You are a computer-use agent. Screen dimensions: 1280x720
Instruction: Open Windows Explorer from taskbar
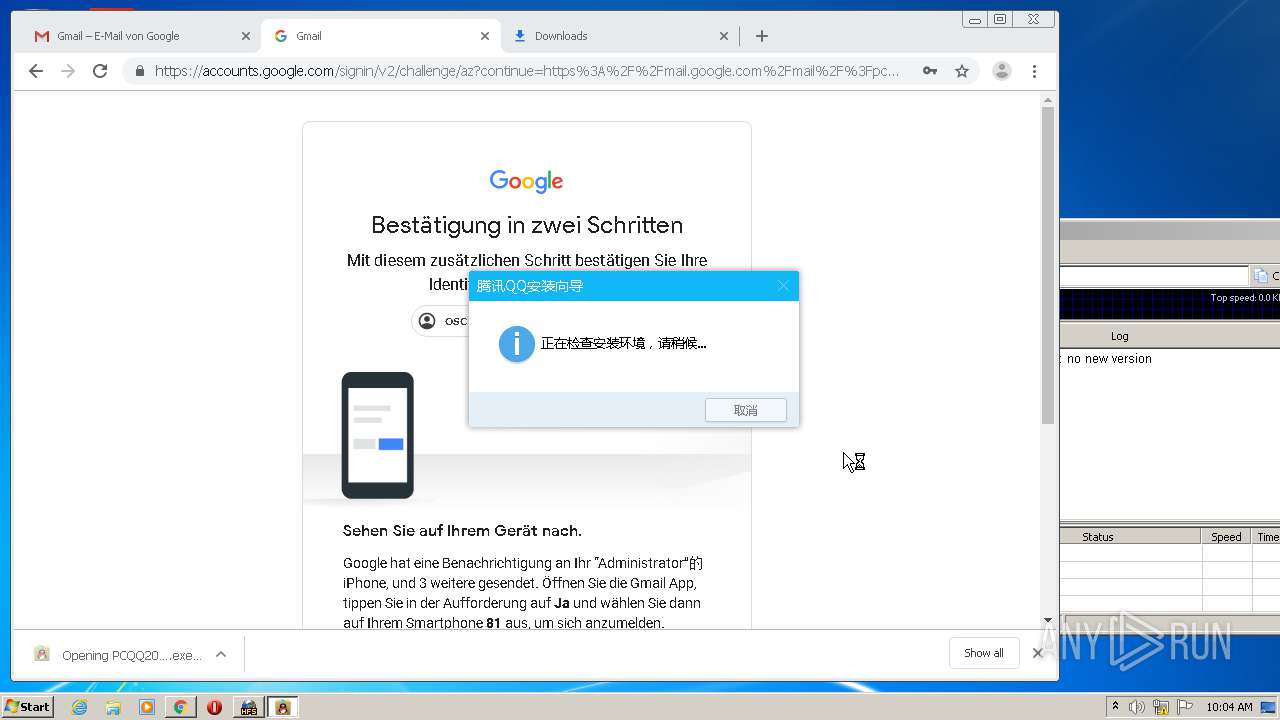point(113,707)
